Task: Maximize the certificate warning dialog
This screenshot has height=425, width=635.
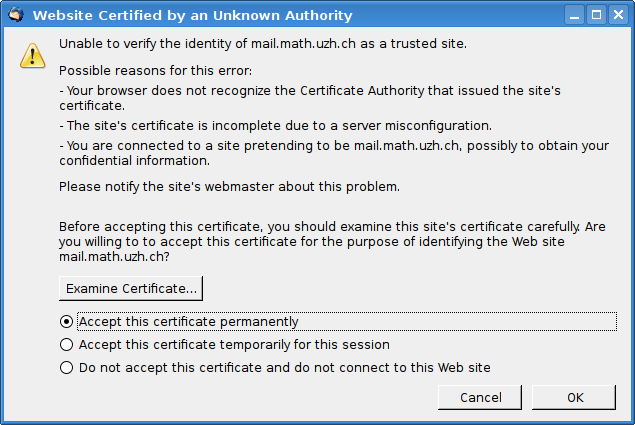Action: [x=596, y=15]
